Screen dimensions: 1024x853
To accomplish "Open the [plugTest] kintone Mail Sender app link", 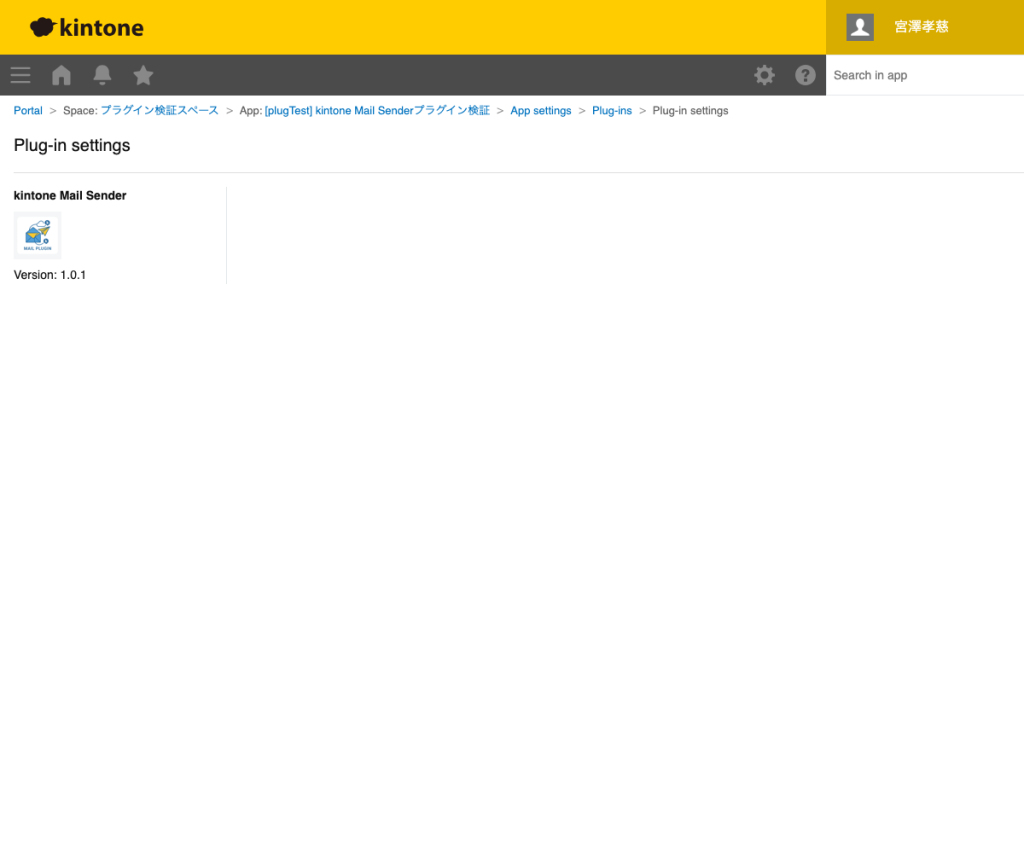I will coord(377,110).
